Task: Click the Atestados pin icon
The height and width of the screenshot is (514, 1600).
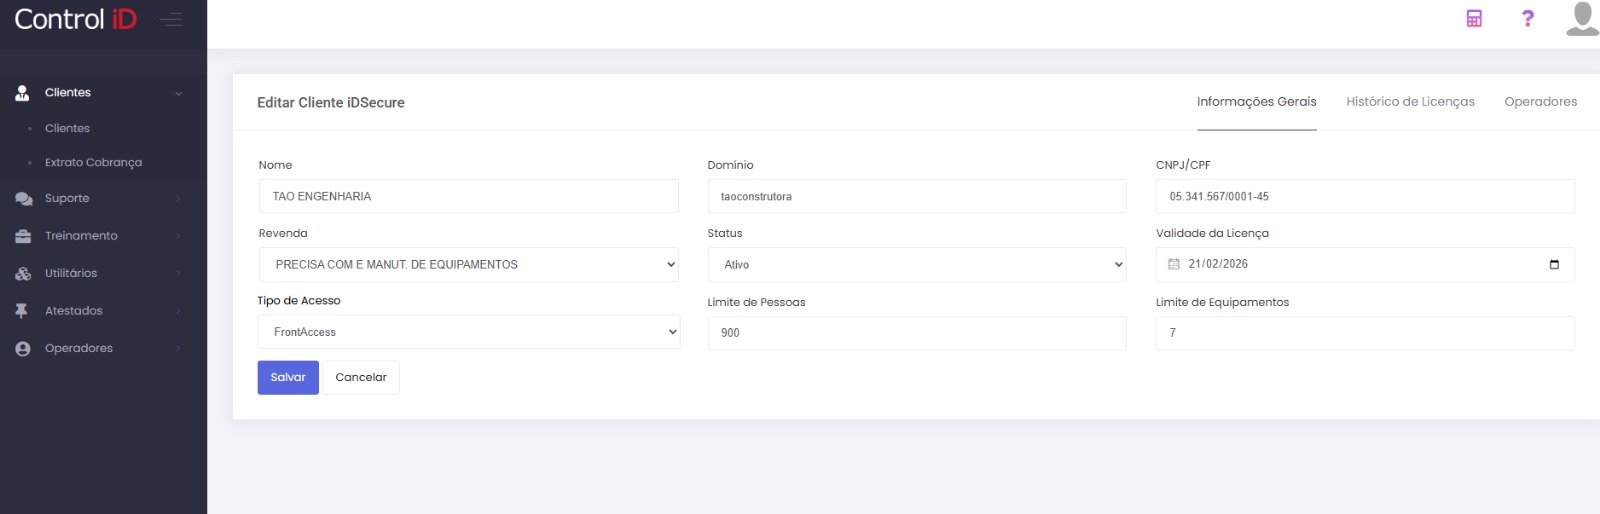Action: pos(22,311)
